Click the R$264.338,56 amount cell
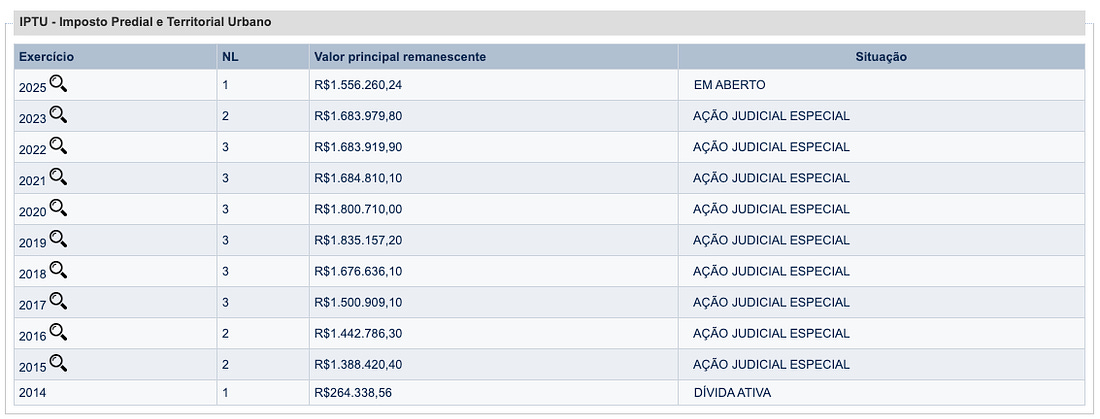 point(353,393)
